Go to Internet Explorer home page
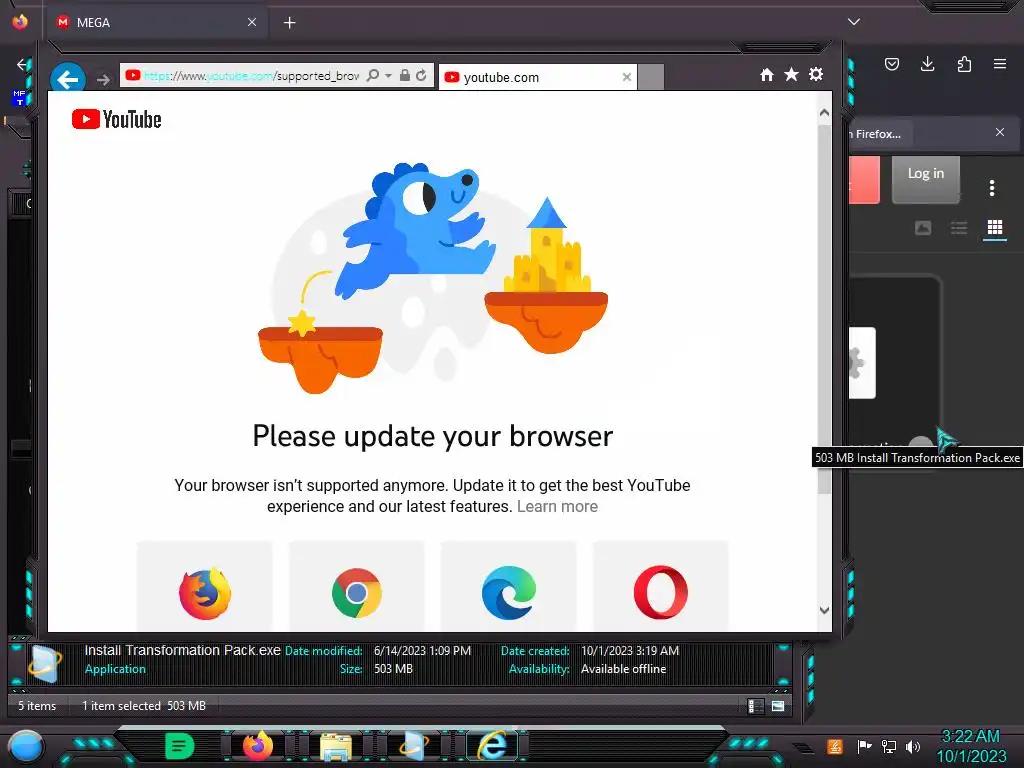Screen dimensions: 1024x768 (767, 74)
